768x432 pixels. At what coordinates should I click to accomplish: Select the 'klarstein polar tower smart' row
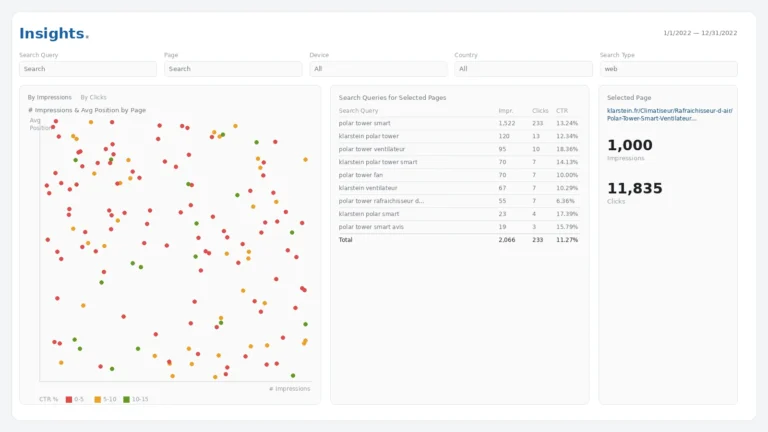[x=458, y=162]
